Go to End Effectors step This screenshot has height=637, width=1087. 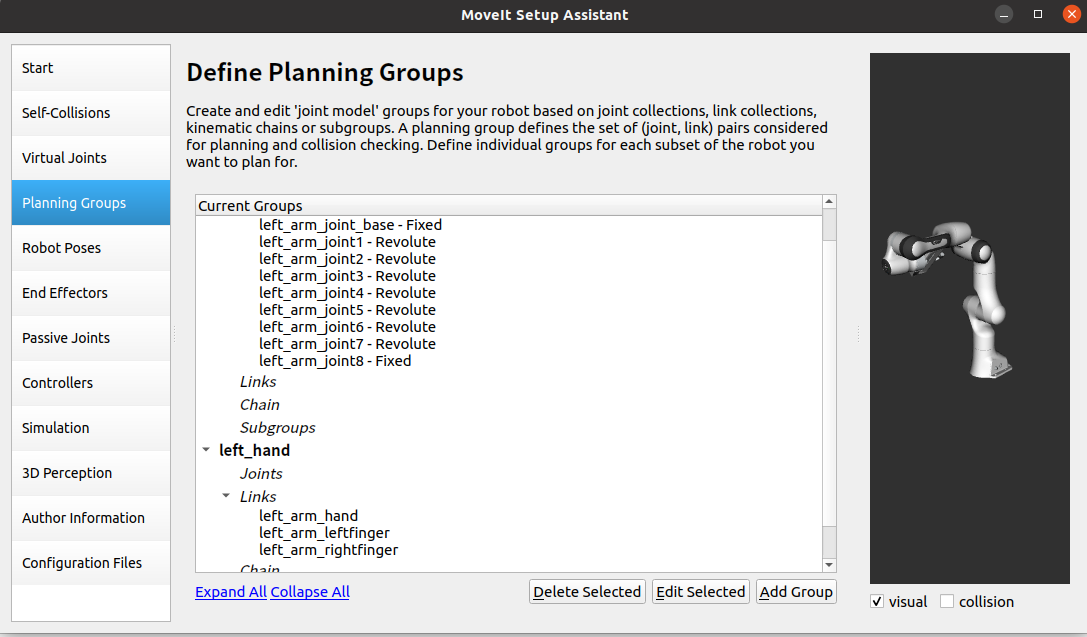coord(91,293)
